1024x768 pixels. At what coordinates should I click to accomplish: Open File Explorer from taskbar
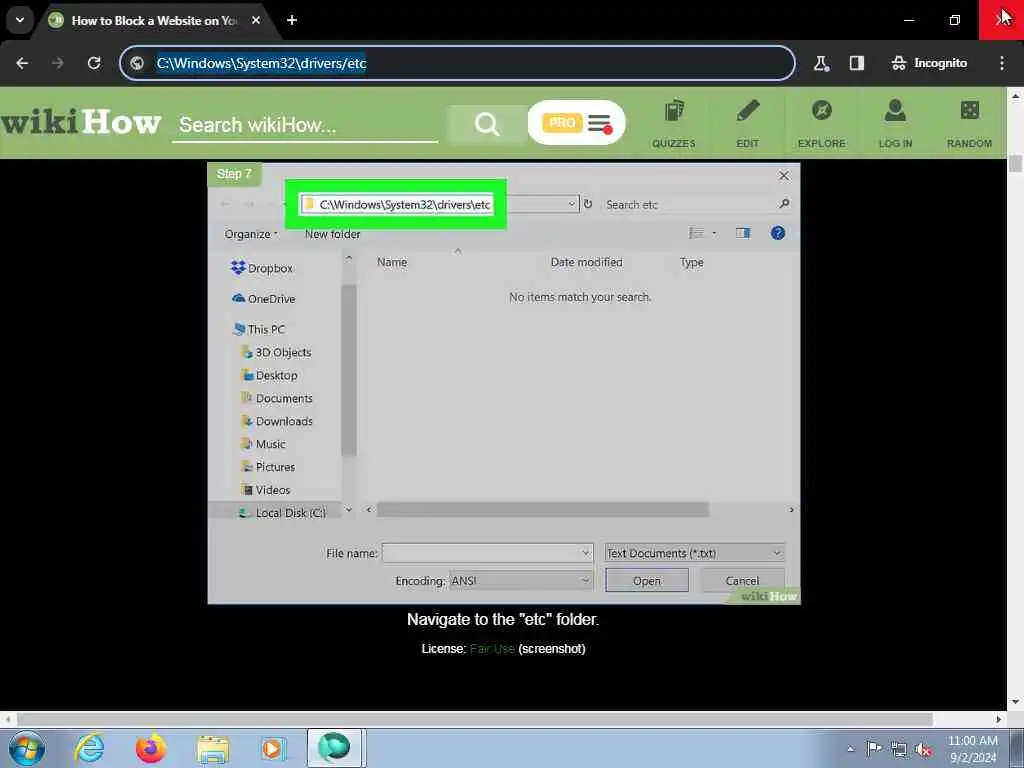tap(213, 750)
